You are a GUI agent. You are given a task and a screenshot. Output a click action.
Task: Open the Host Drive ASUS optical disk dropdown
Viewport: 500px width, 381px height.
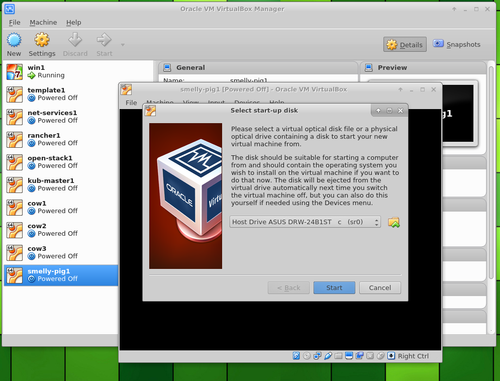pyautogui.click(x=305, y=222)
